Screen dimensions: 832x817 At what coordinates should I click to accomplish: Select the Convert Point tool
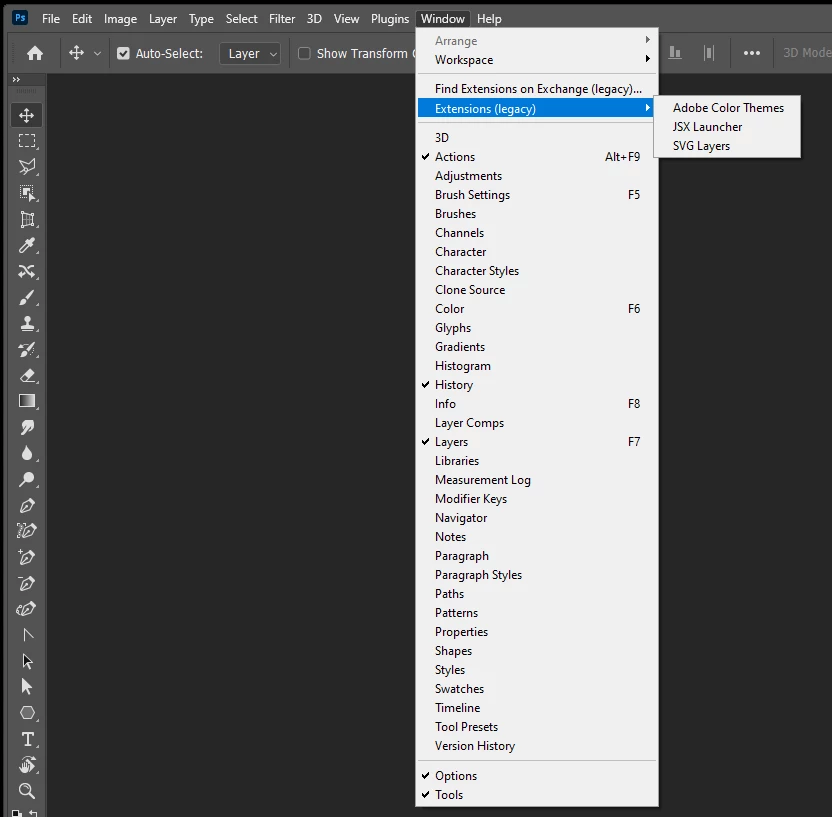27,635
